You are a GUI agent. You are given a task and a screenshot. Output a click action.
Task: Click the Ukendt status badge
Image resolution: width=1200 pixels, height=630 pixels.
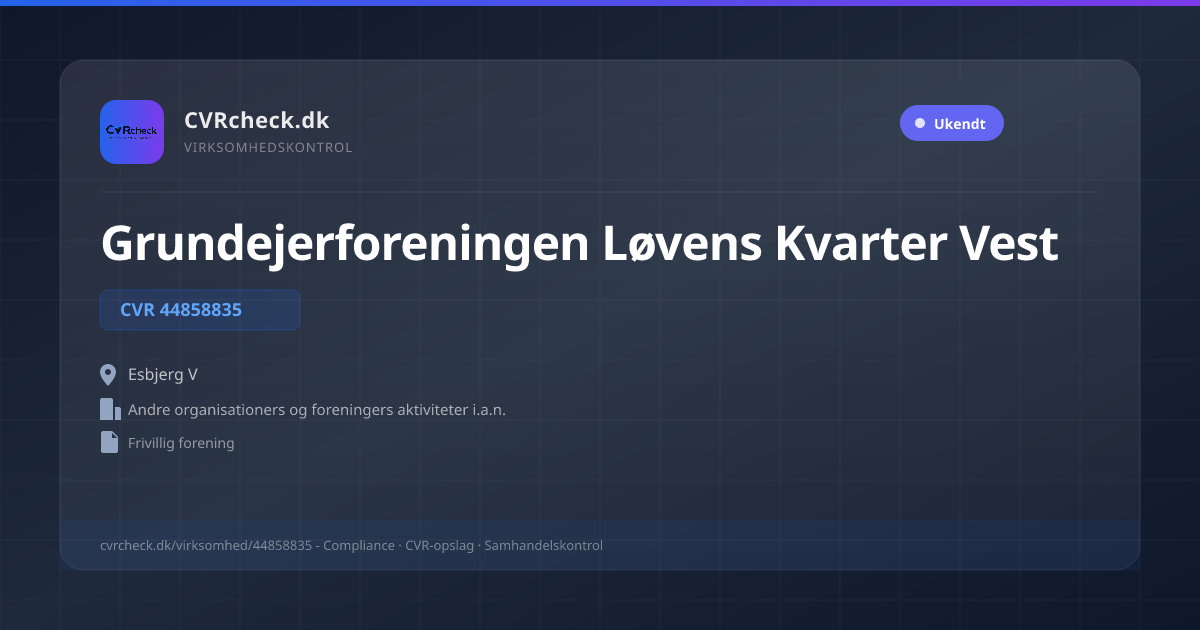tap(952, 123)
